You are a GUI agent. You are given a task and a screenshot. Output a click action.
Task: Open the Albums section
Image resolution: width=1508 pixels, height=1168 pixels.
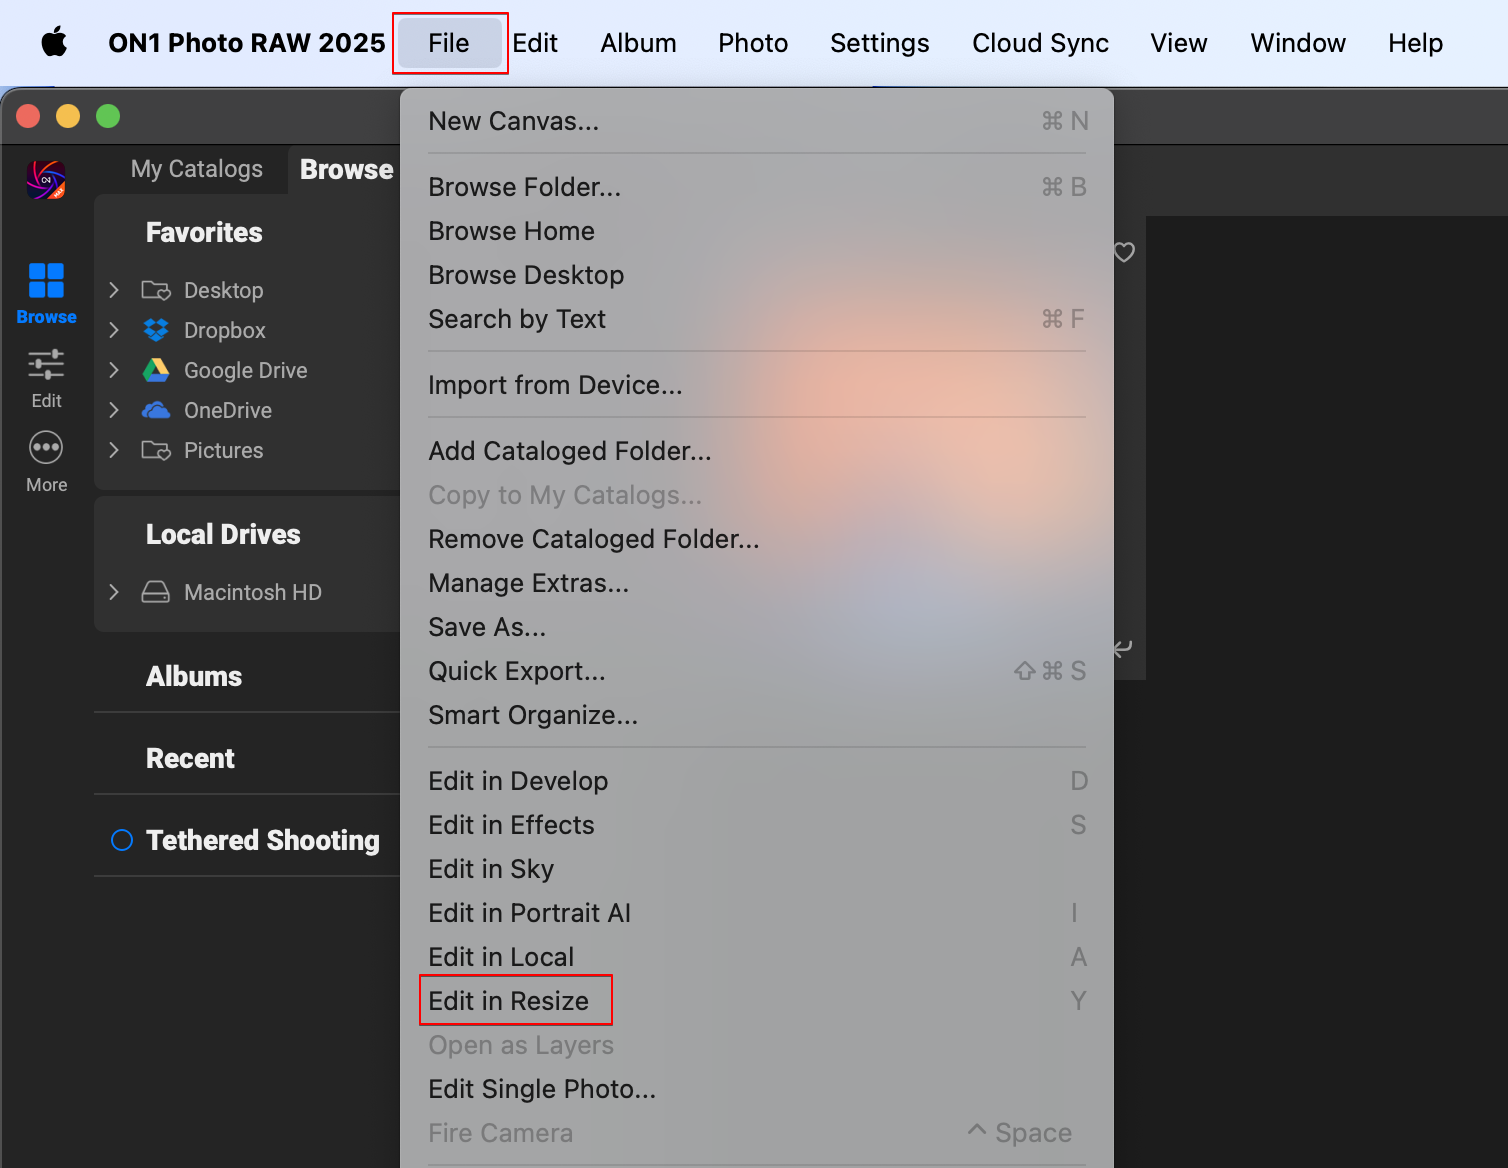(x=194, y=676)
